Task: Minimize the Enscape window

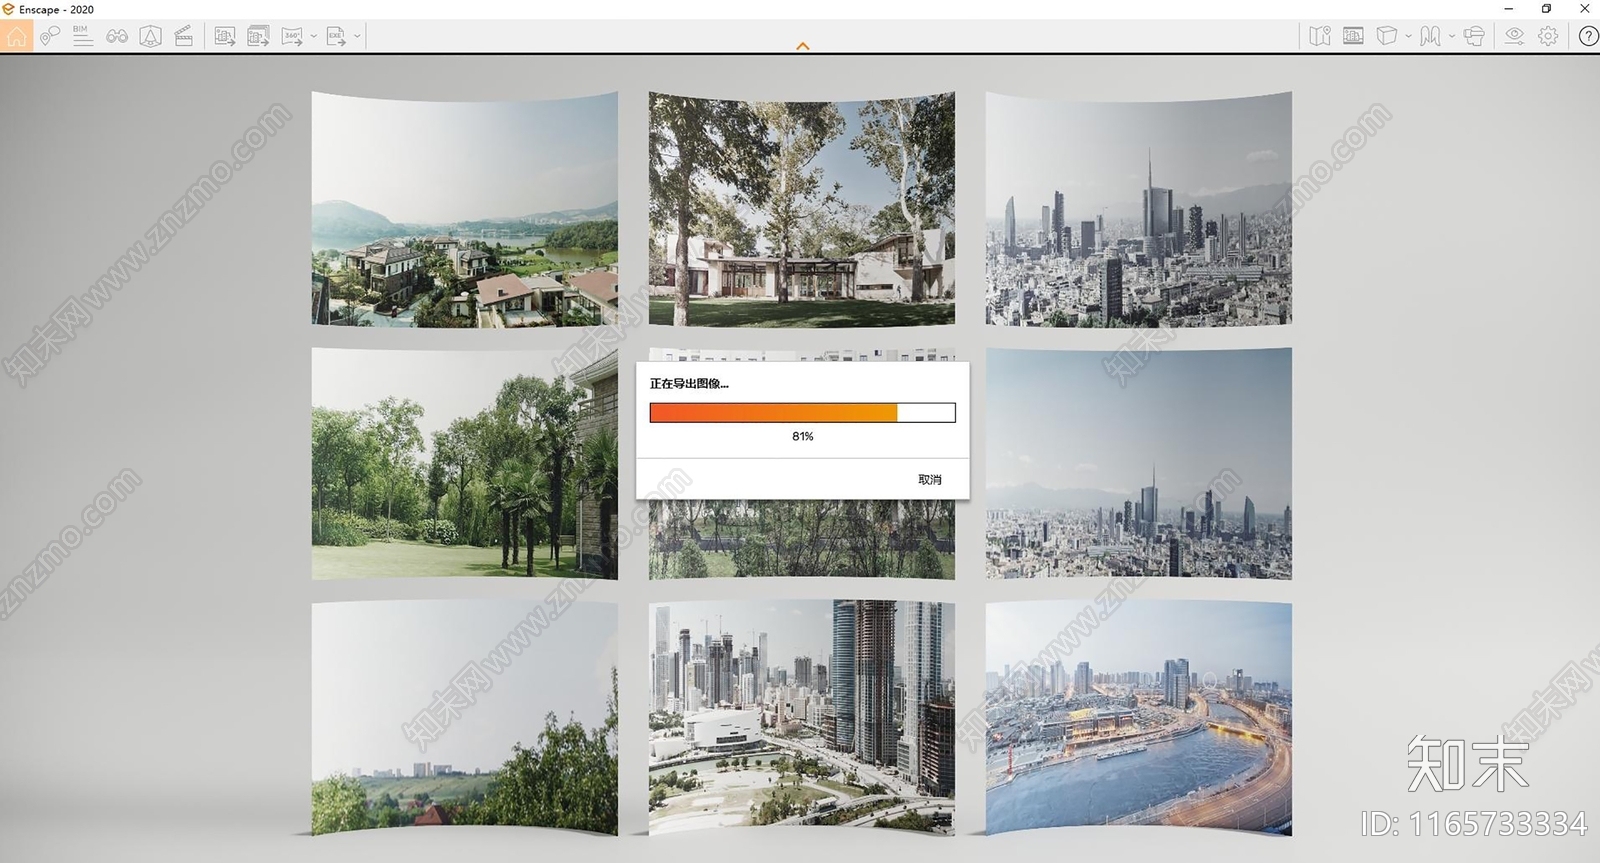Action: pos(1509,9)
